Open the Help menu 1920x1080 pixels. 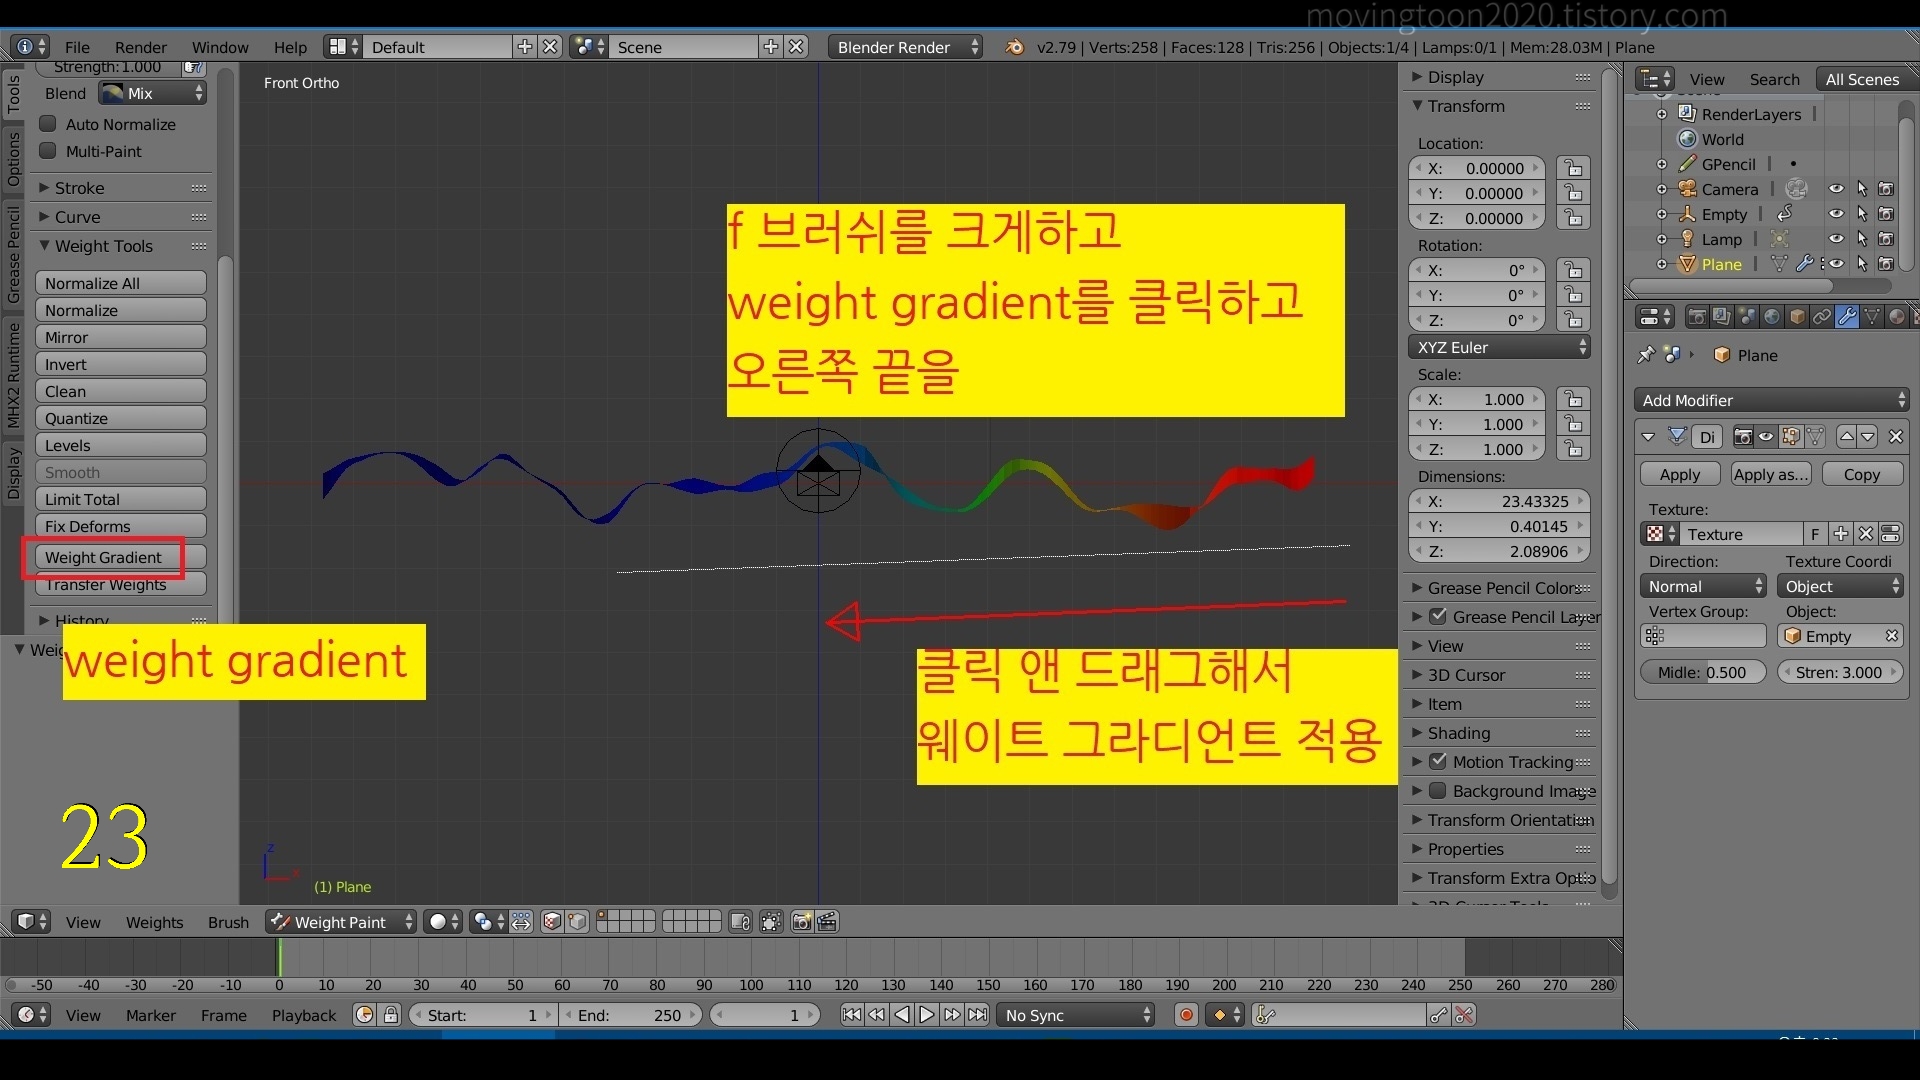tap(290, 47)
